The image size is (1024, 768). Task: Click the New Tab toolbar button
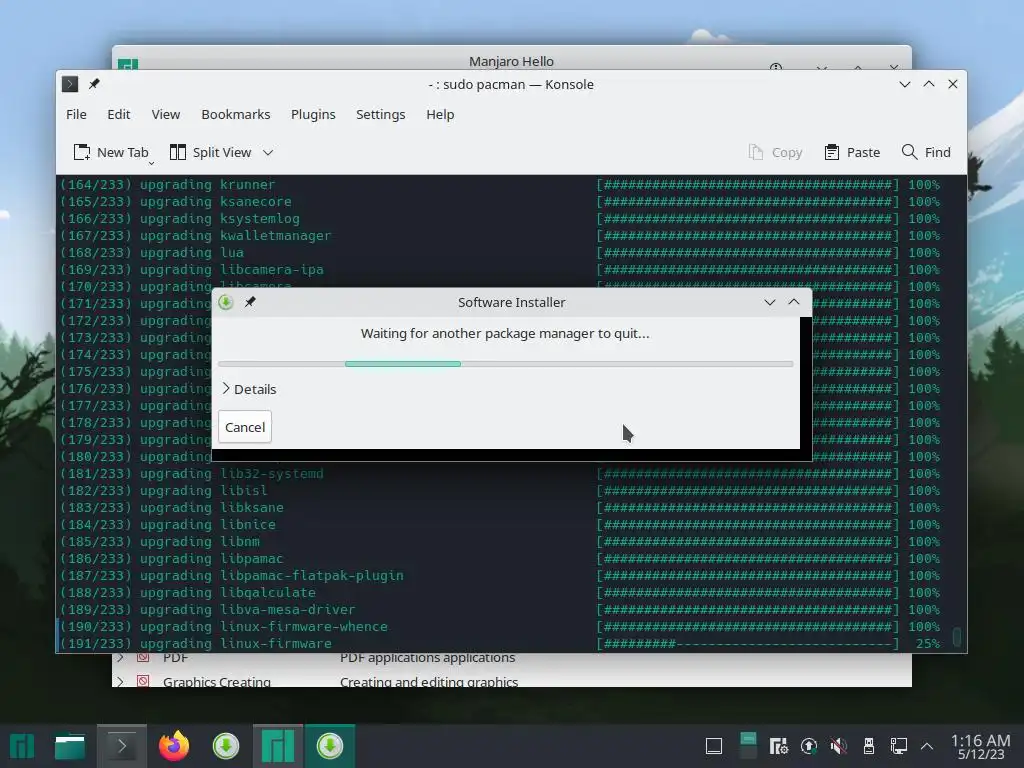coord(111,152)
